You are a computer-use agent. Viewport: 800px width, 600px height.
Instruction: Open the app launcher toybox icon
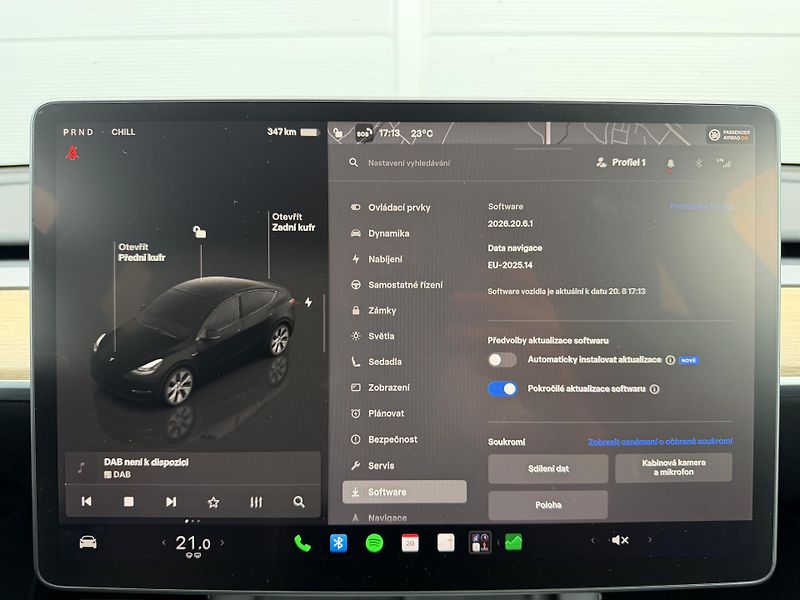480,542
